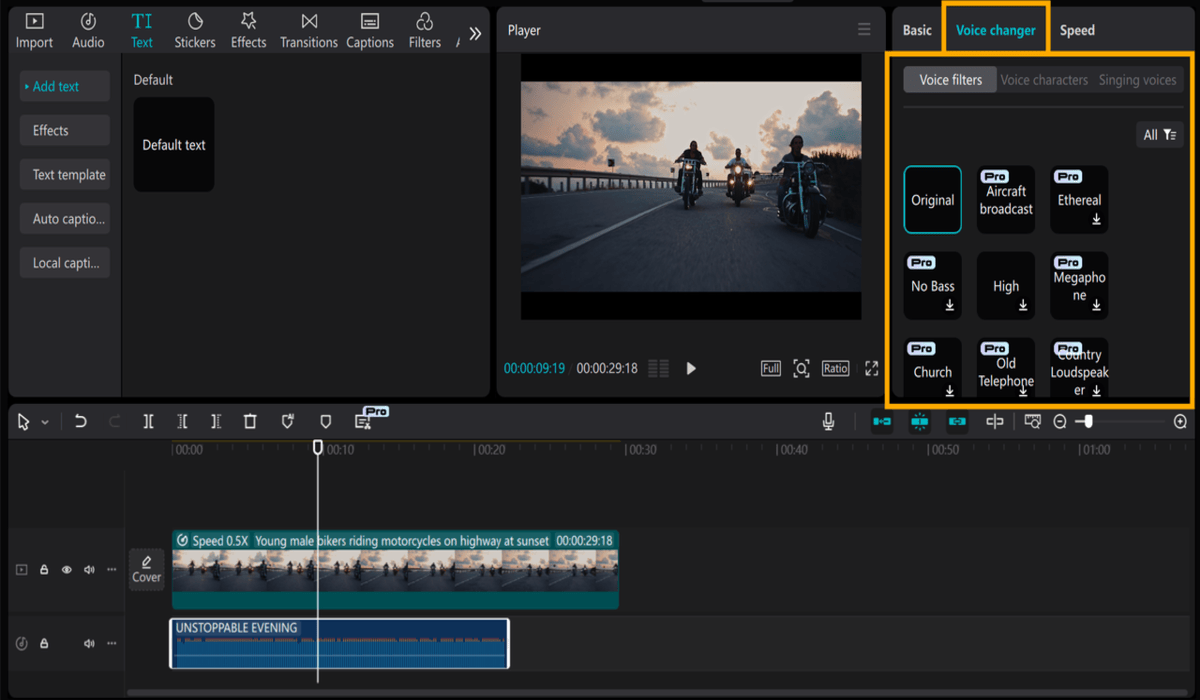
Task: Open the Filters panel
Action: [x=425, y=31]
